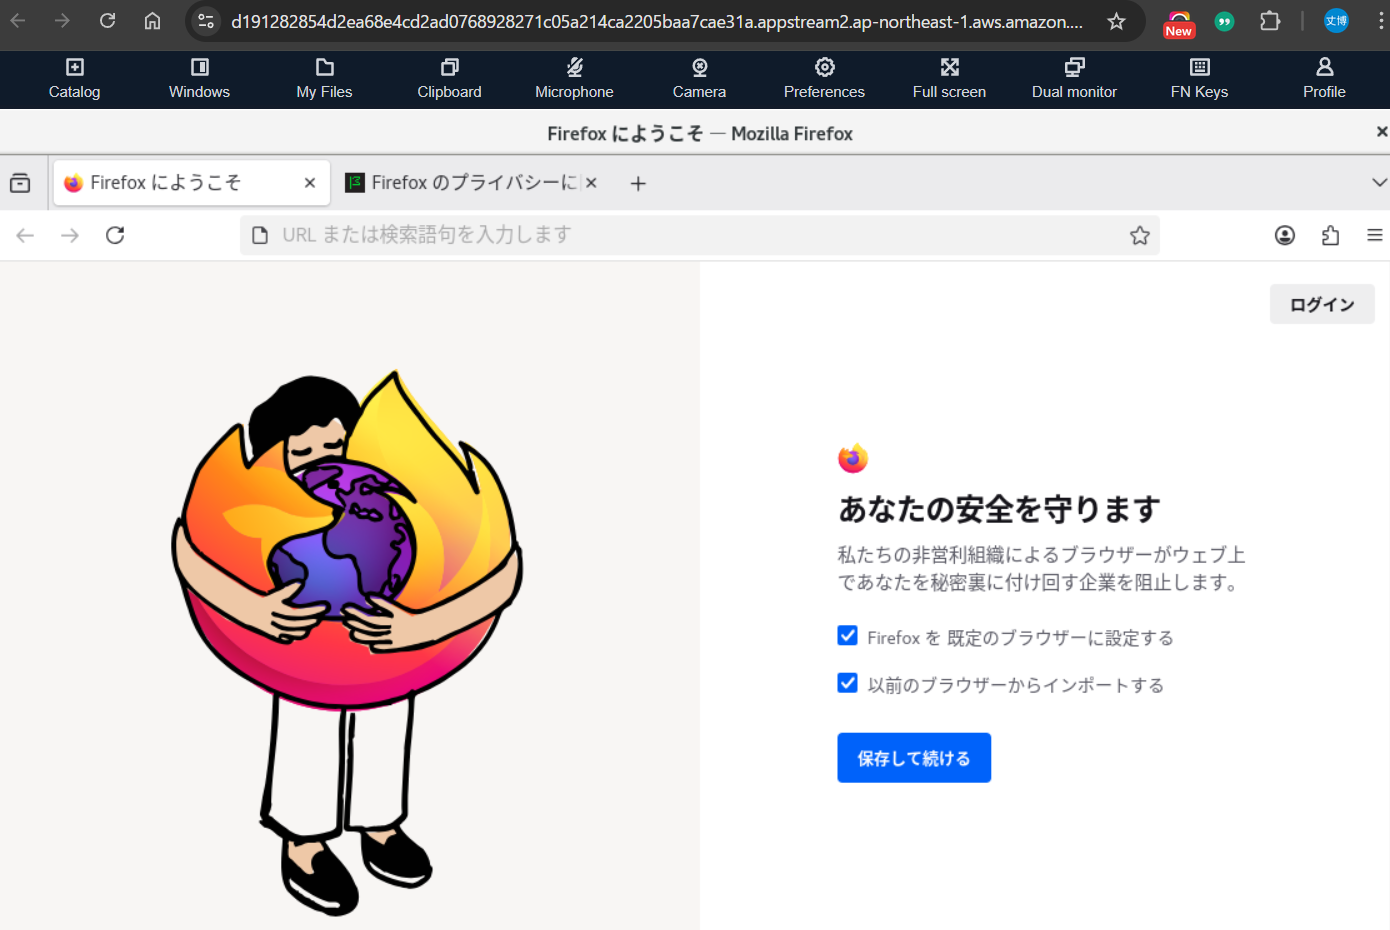Switch to Full screen mode

(949, 79)
